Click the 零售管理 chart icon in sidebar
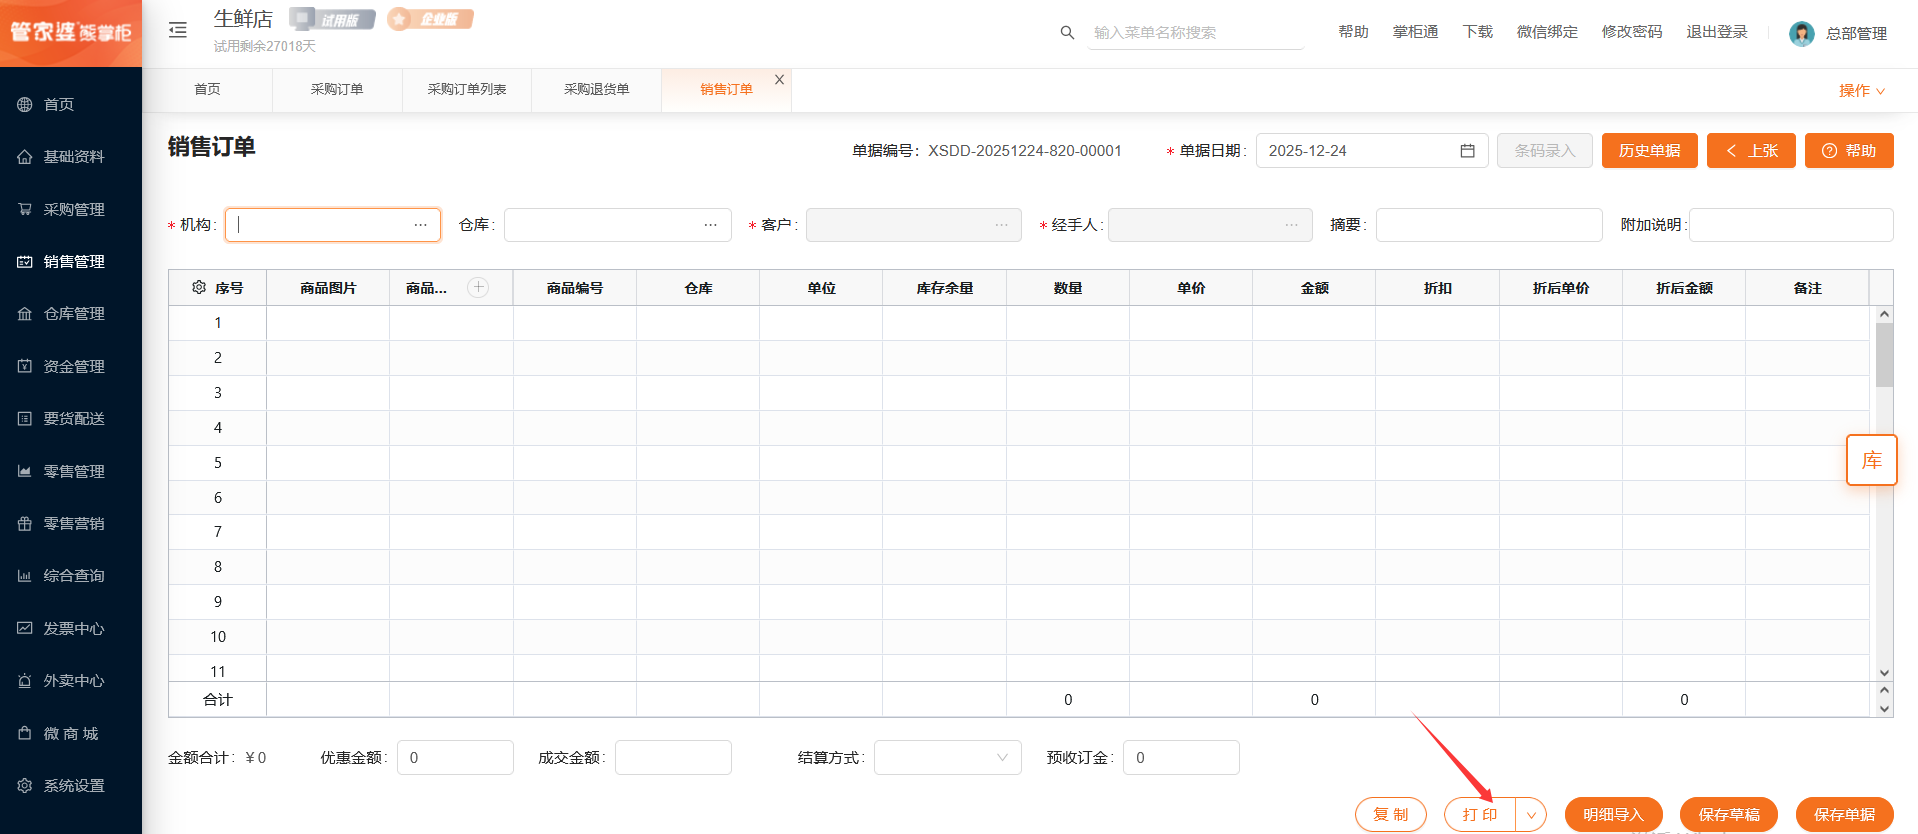This screenshot has width=1918, height=834. (25, 471)
